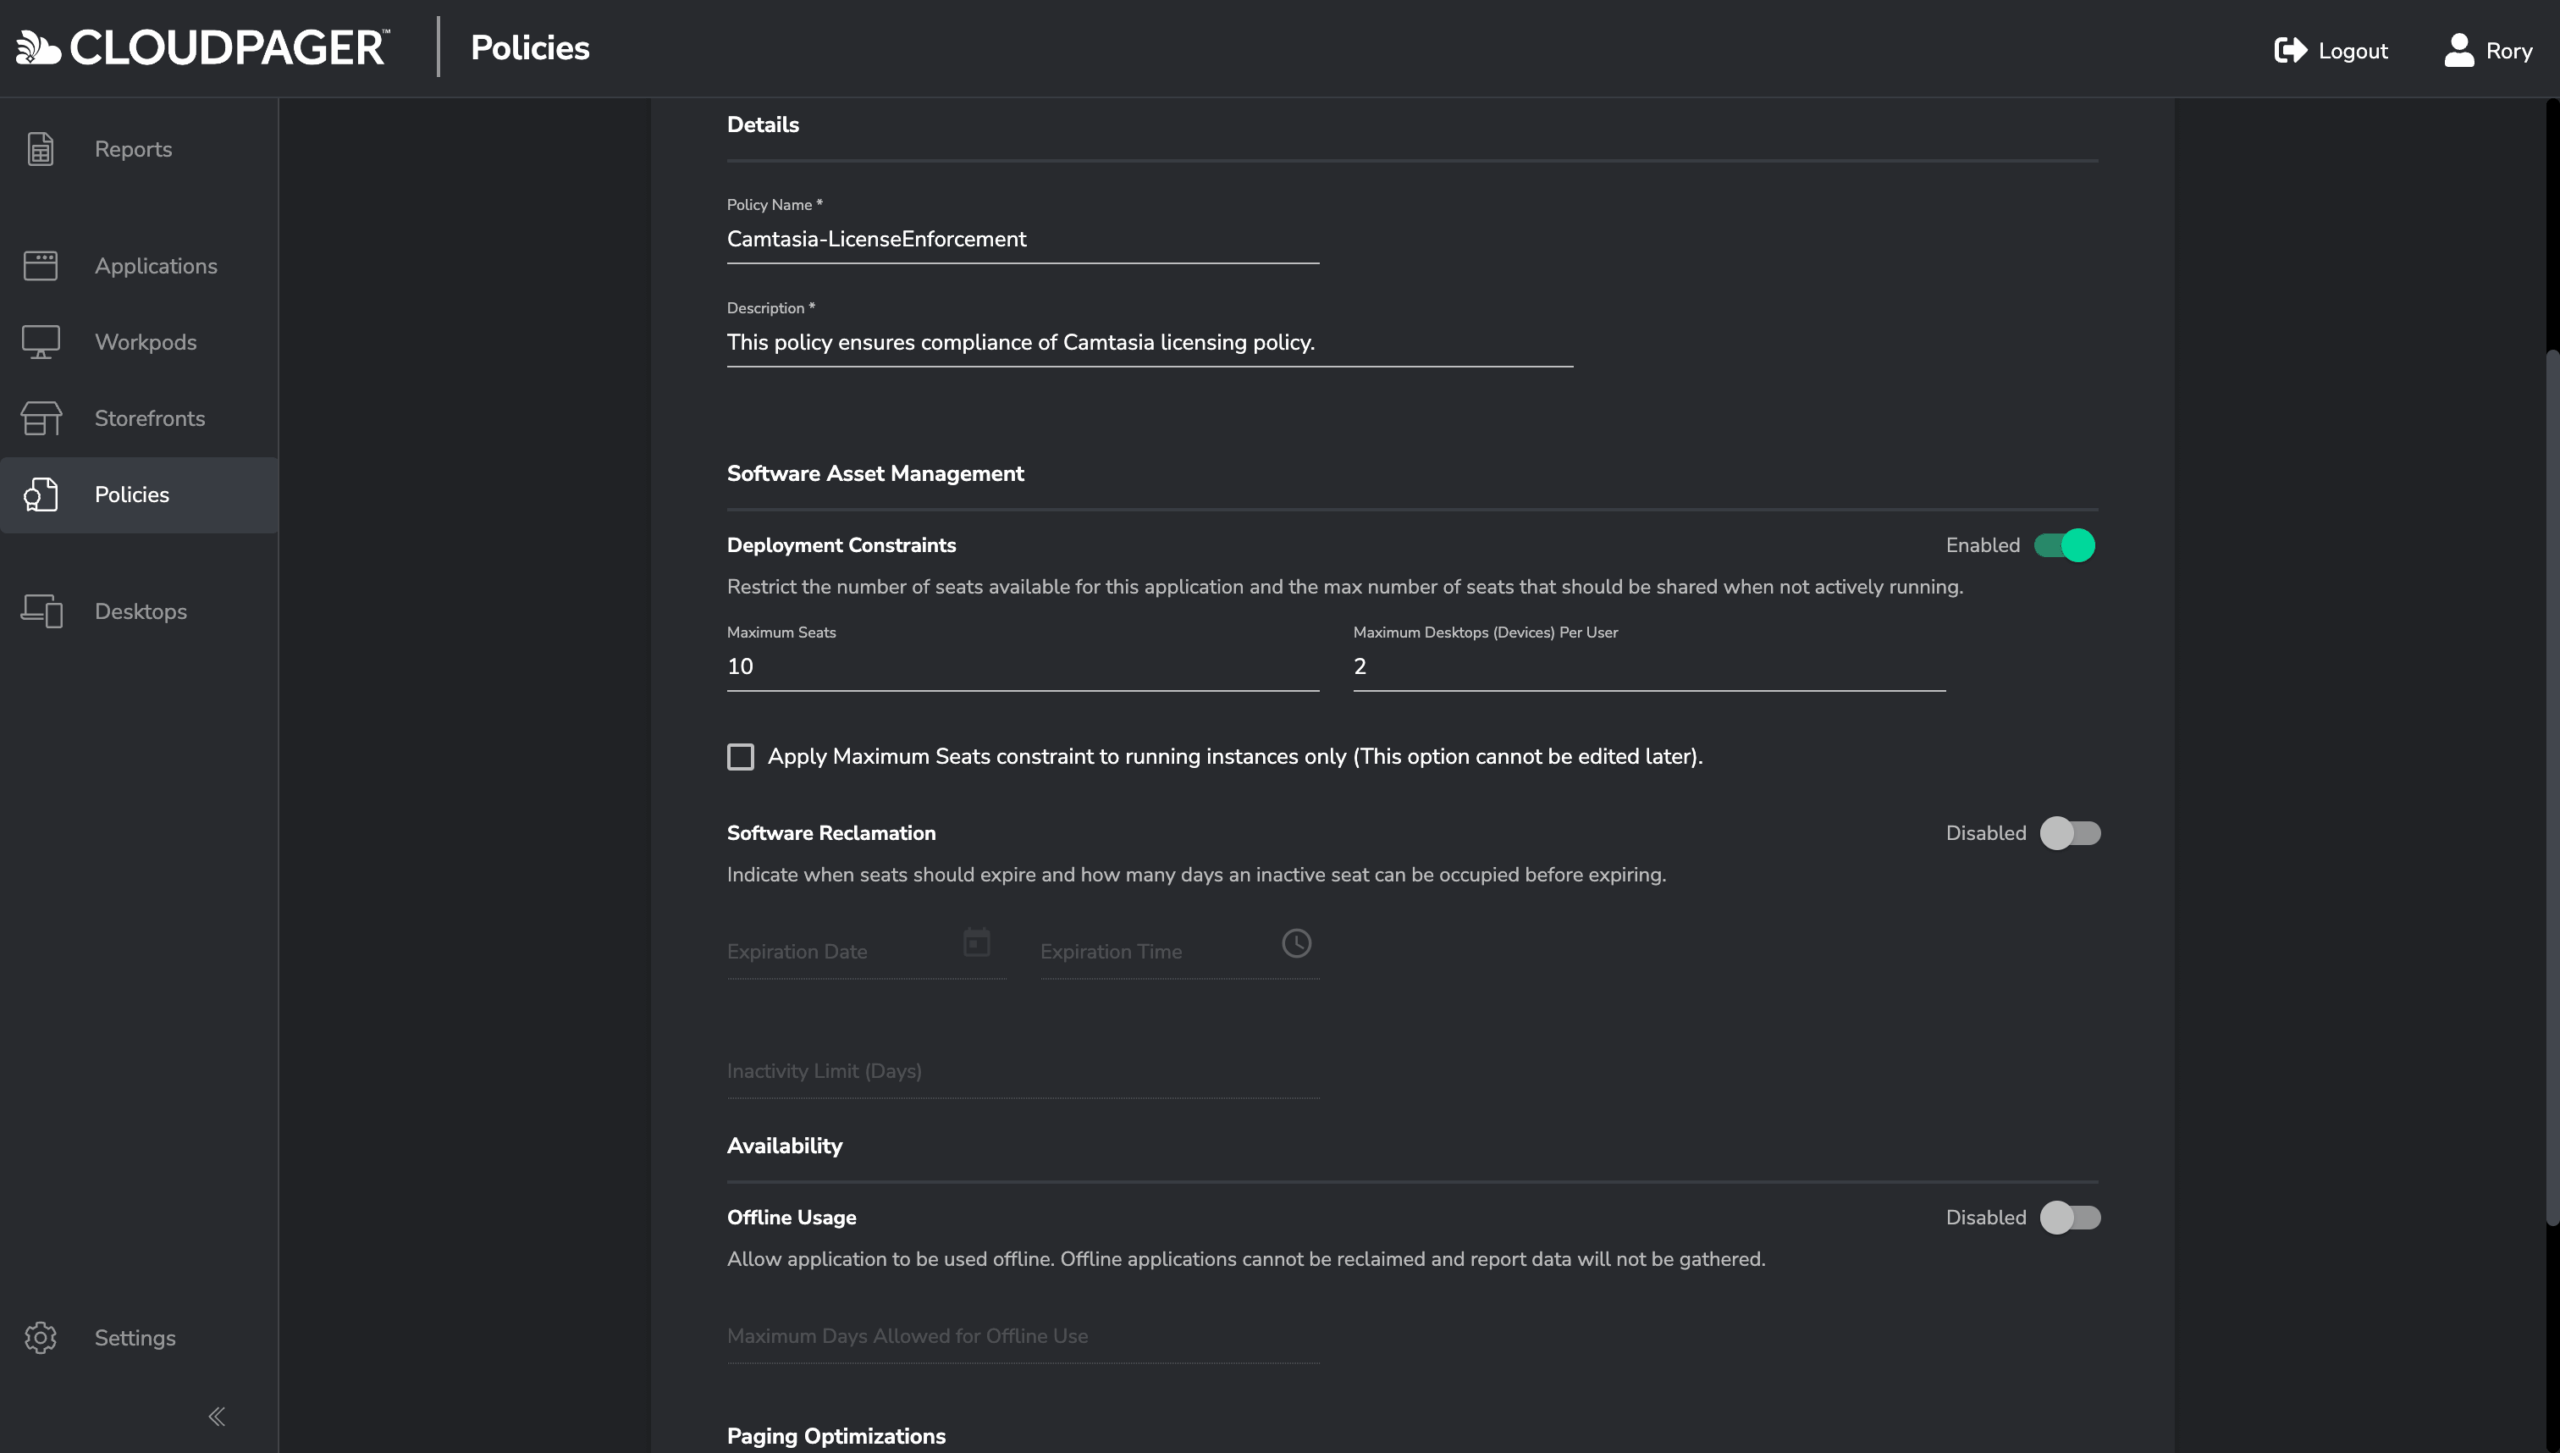
Task: Click the Software Asset Management heading
Action: (x=875, y=474)
